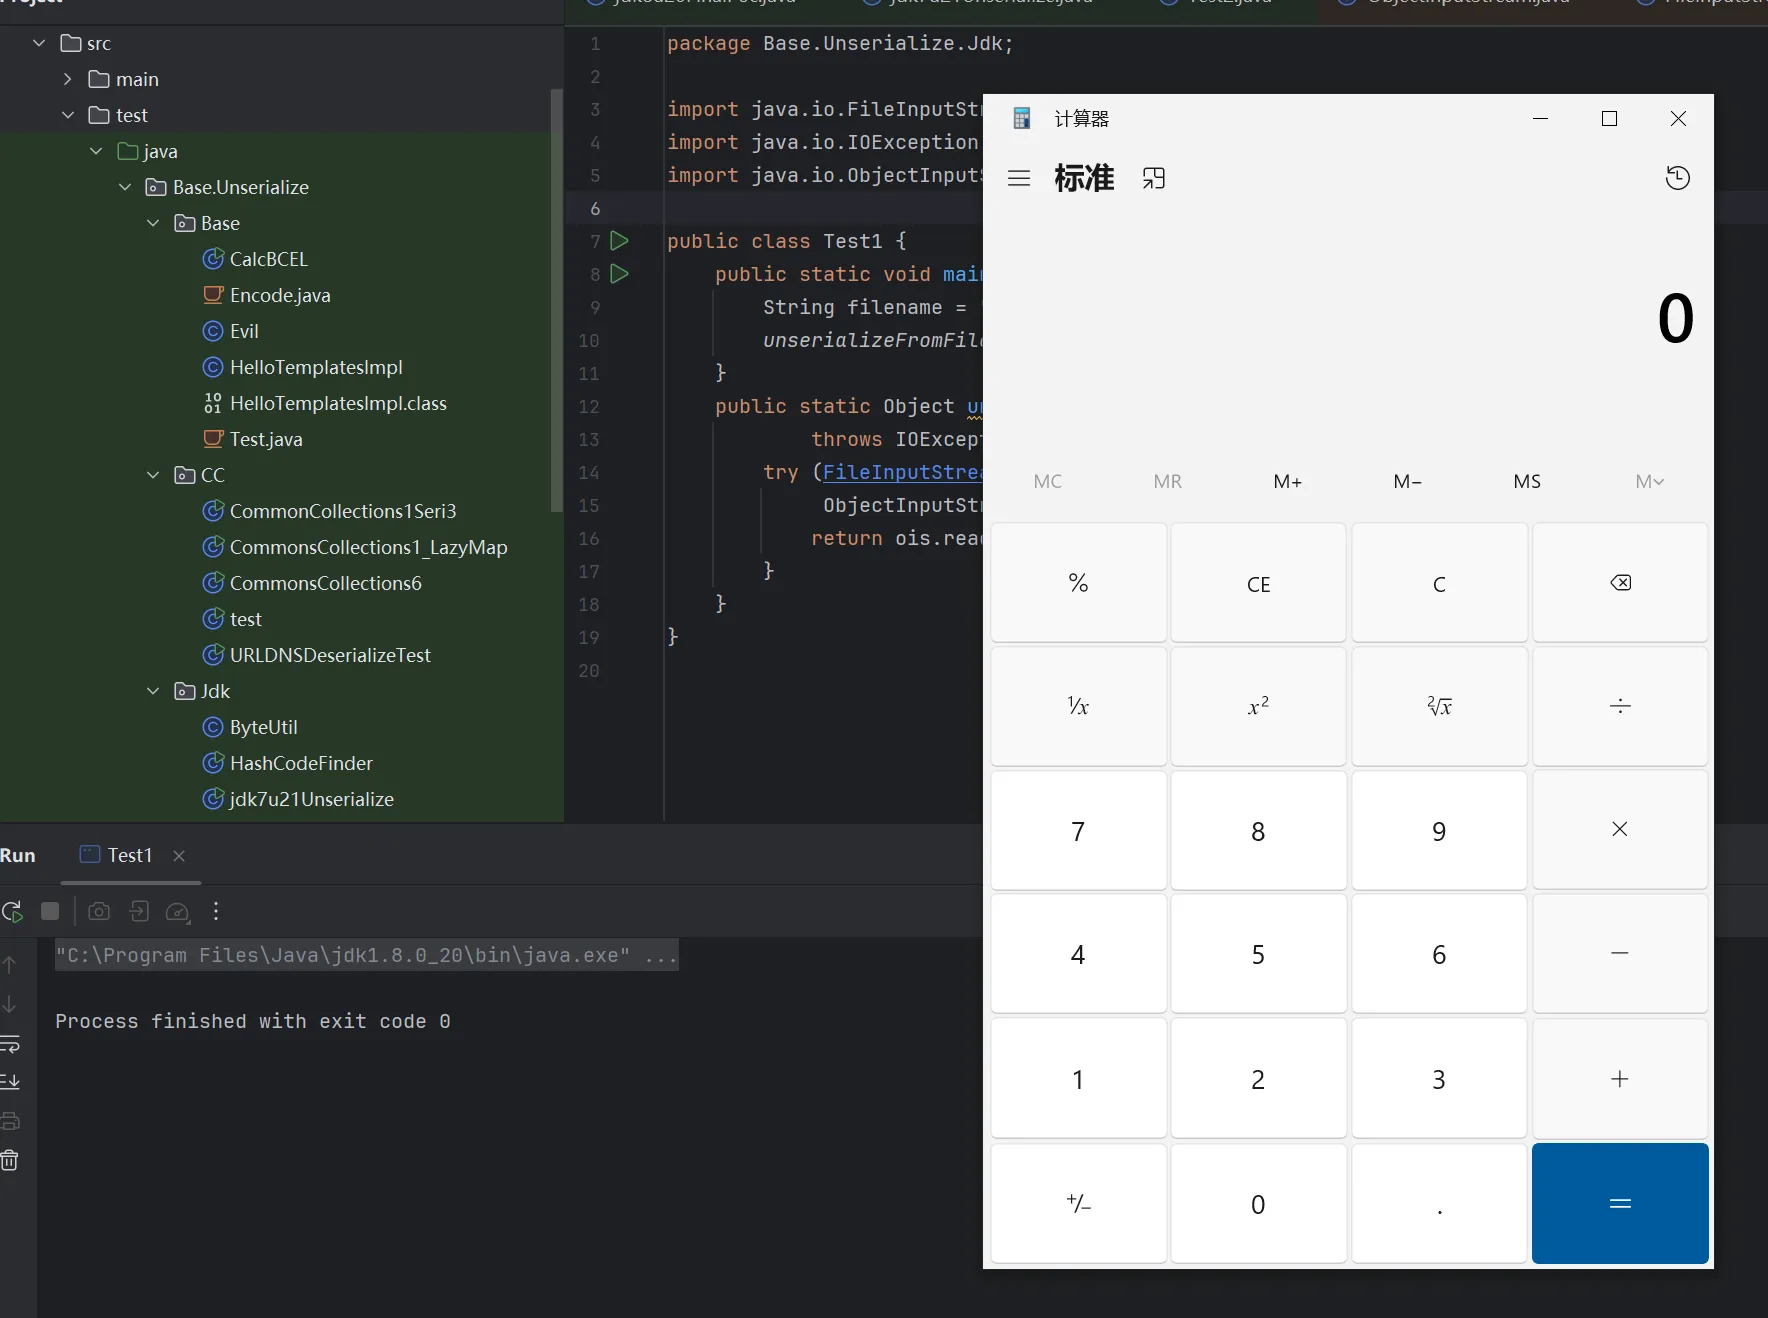Screen dimensions: 1768x1318
Task: Click the FileInputStream link on line 14
Action: coord(900,472)
